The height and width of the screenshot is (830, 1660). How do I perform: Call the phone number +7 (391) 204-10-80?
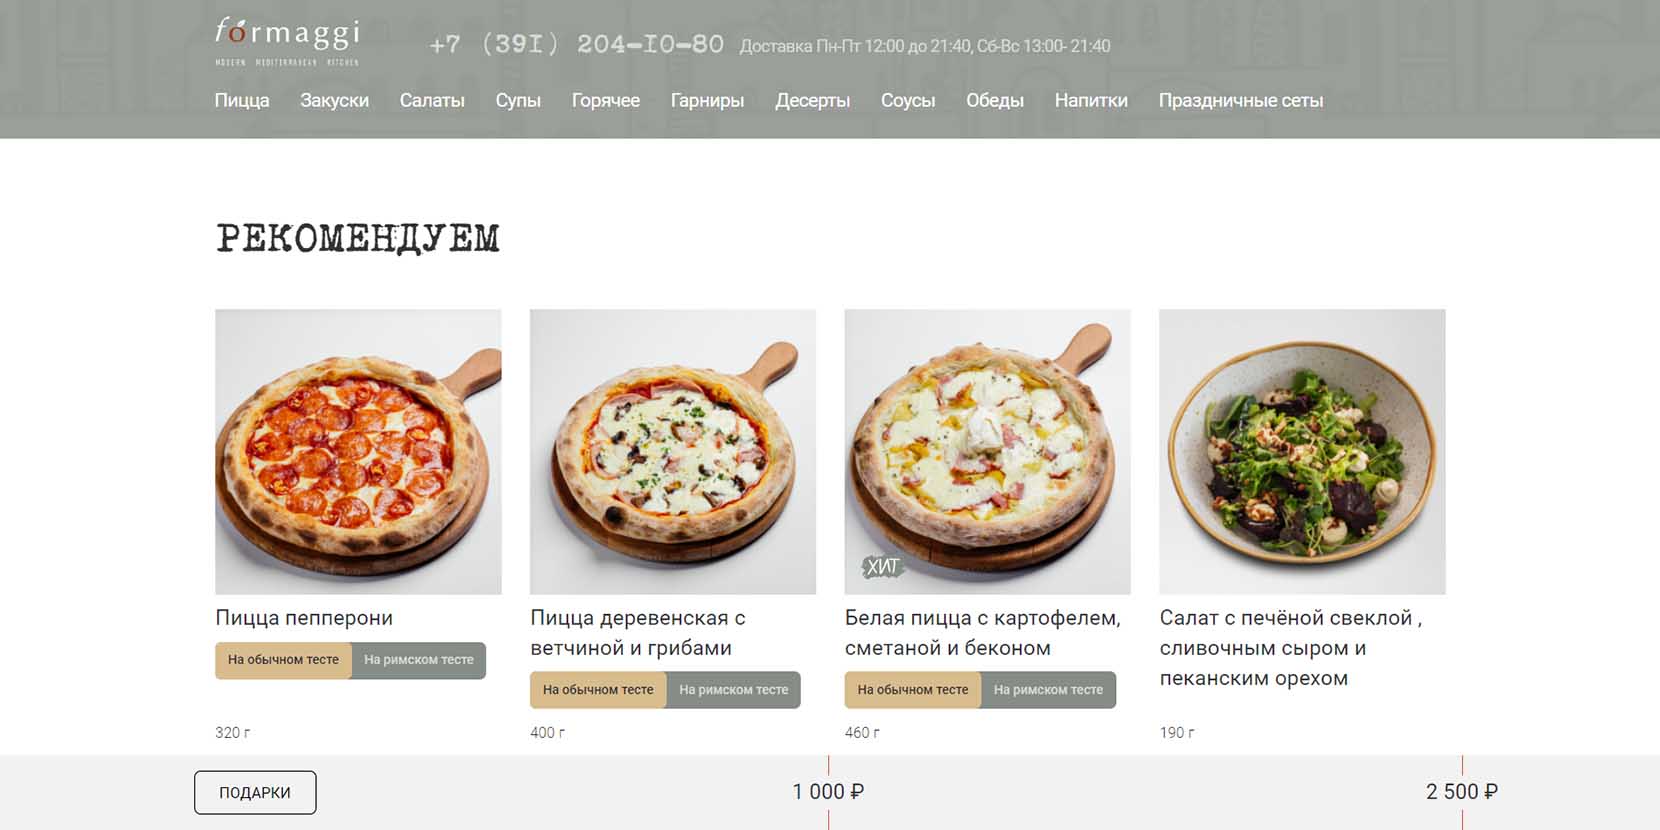pyautogui.click(x=576, y=45)
